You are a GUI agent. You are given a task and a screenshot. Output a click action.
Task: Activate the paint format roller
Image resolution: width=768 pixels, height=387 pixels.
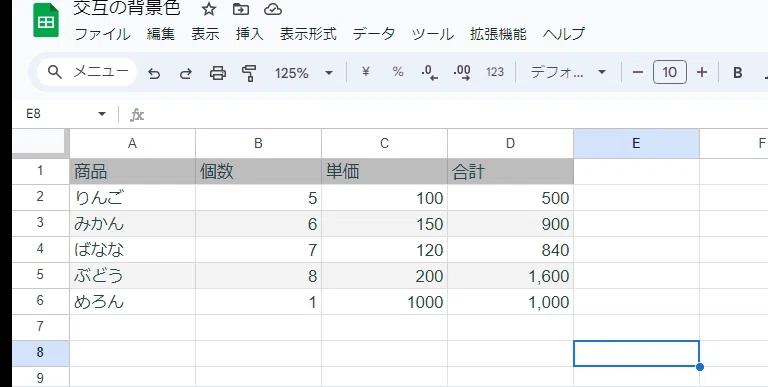tap(249, 73)
